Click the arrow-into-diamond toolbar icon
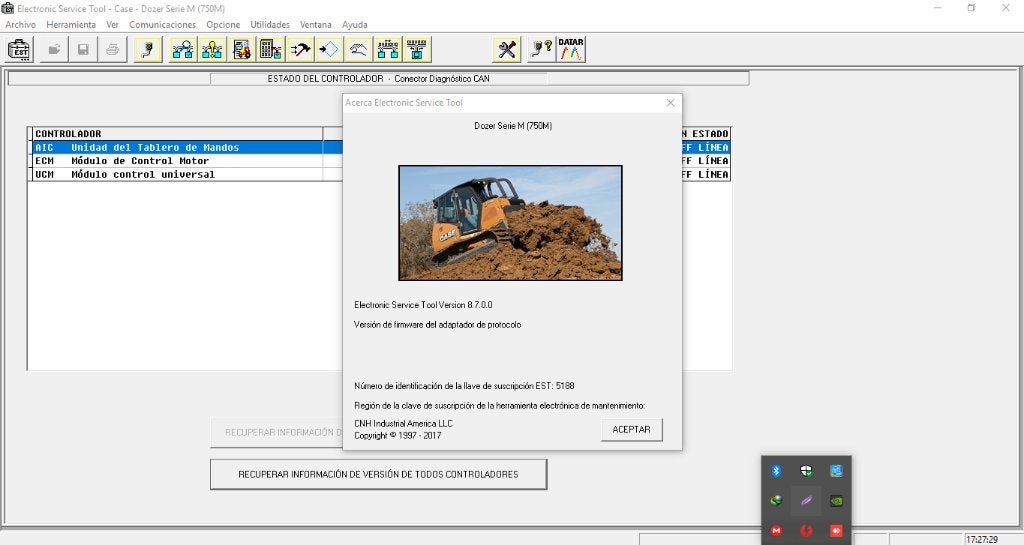The width and height of the screenshot is (1024, 545). pos(328,50)
